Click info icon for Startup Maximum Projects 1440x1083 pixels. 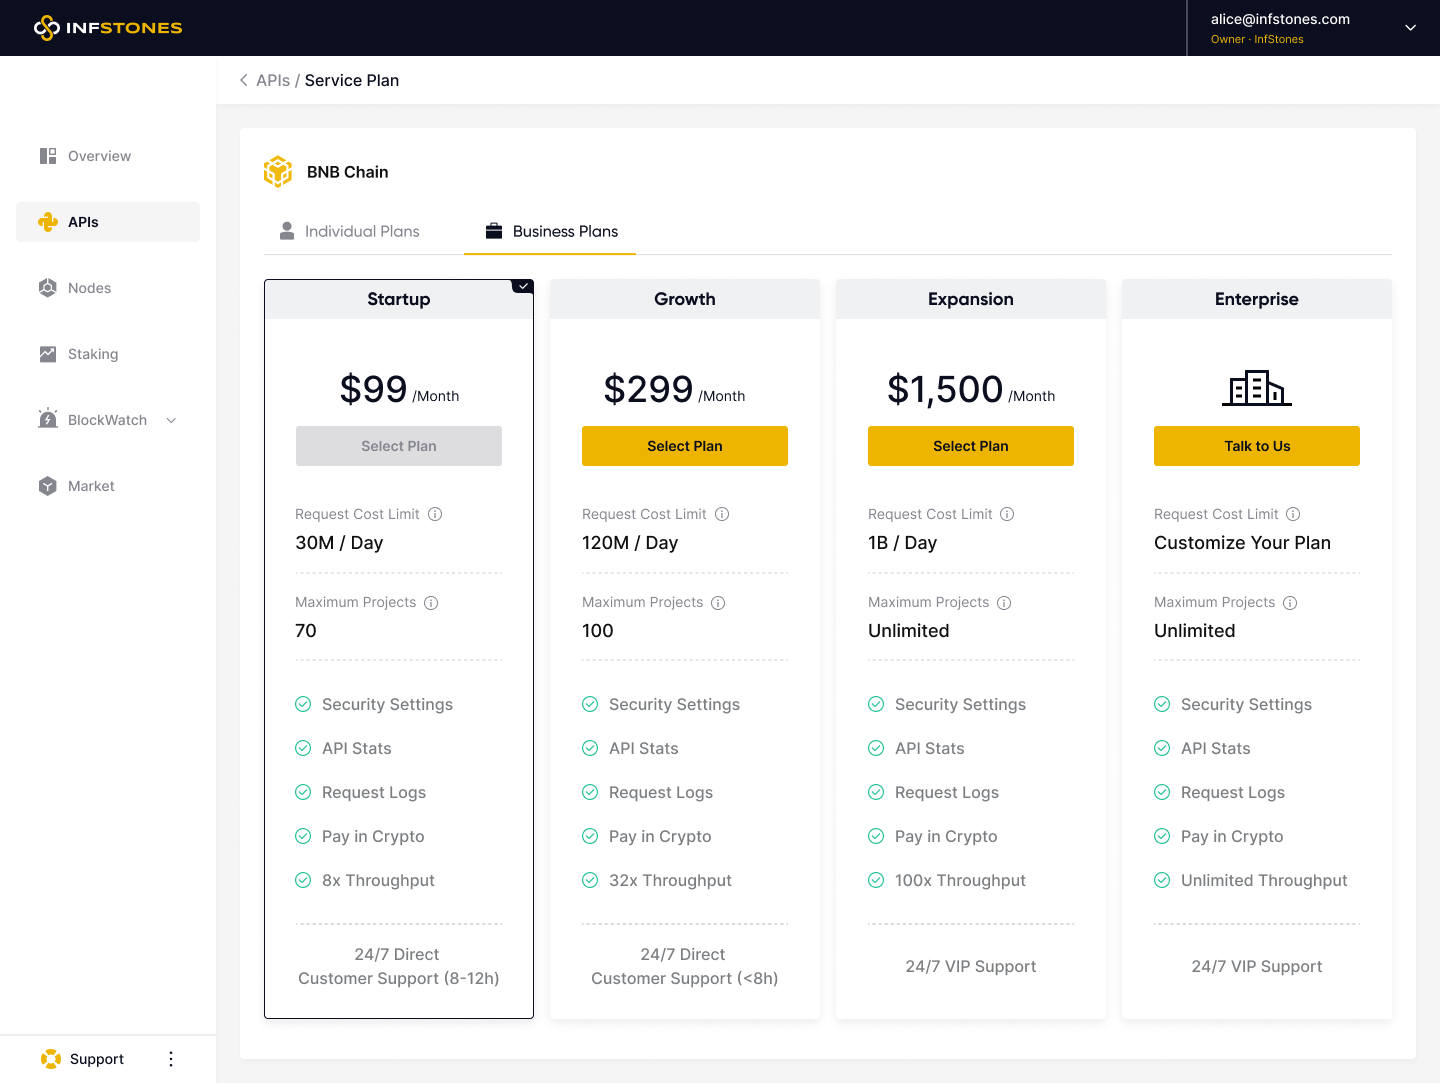tap(431, 603)
